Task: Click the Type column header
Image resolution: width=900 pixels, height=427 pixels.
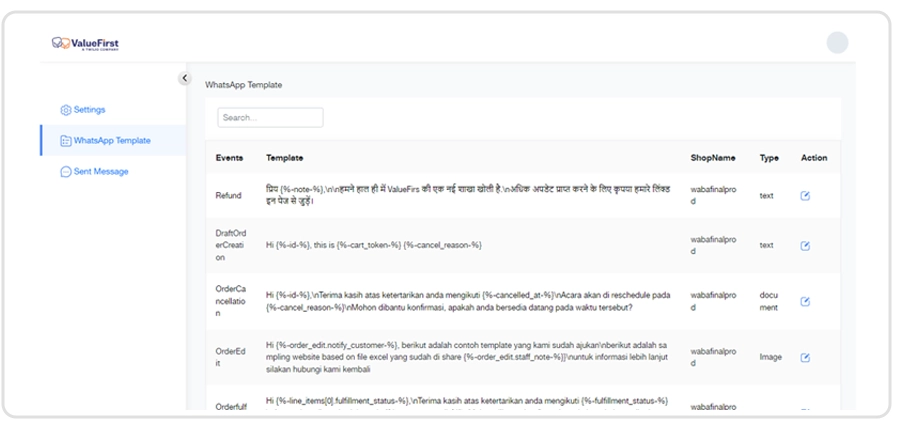Action: coord(768,158)
